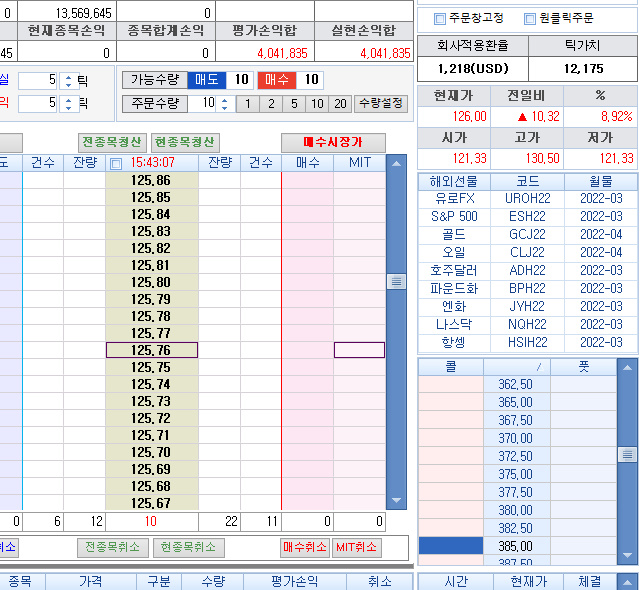Click the 체결 column header

[589, 582]
